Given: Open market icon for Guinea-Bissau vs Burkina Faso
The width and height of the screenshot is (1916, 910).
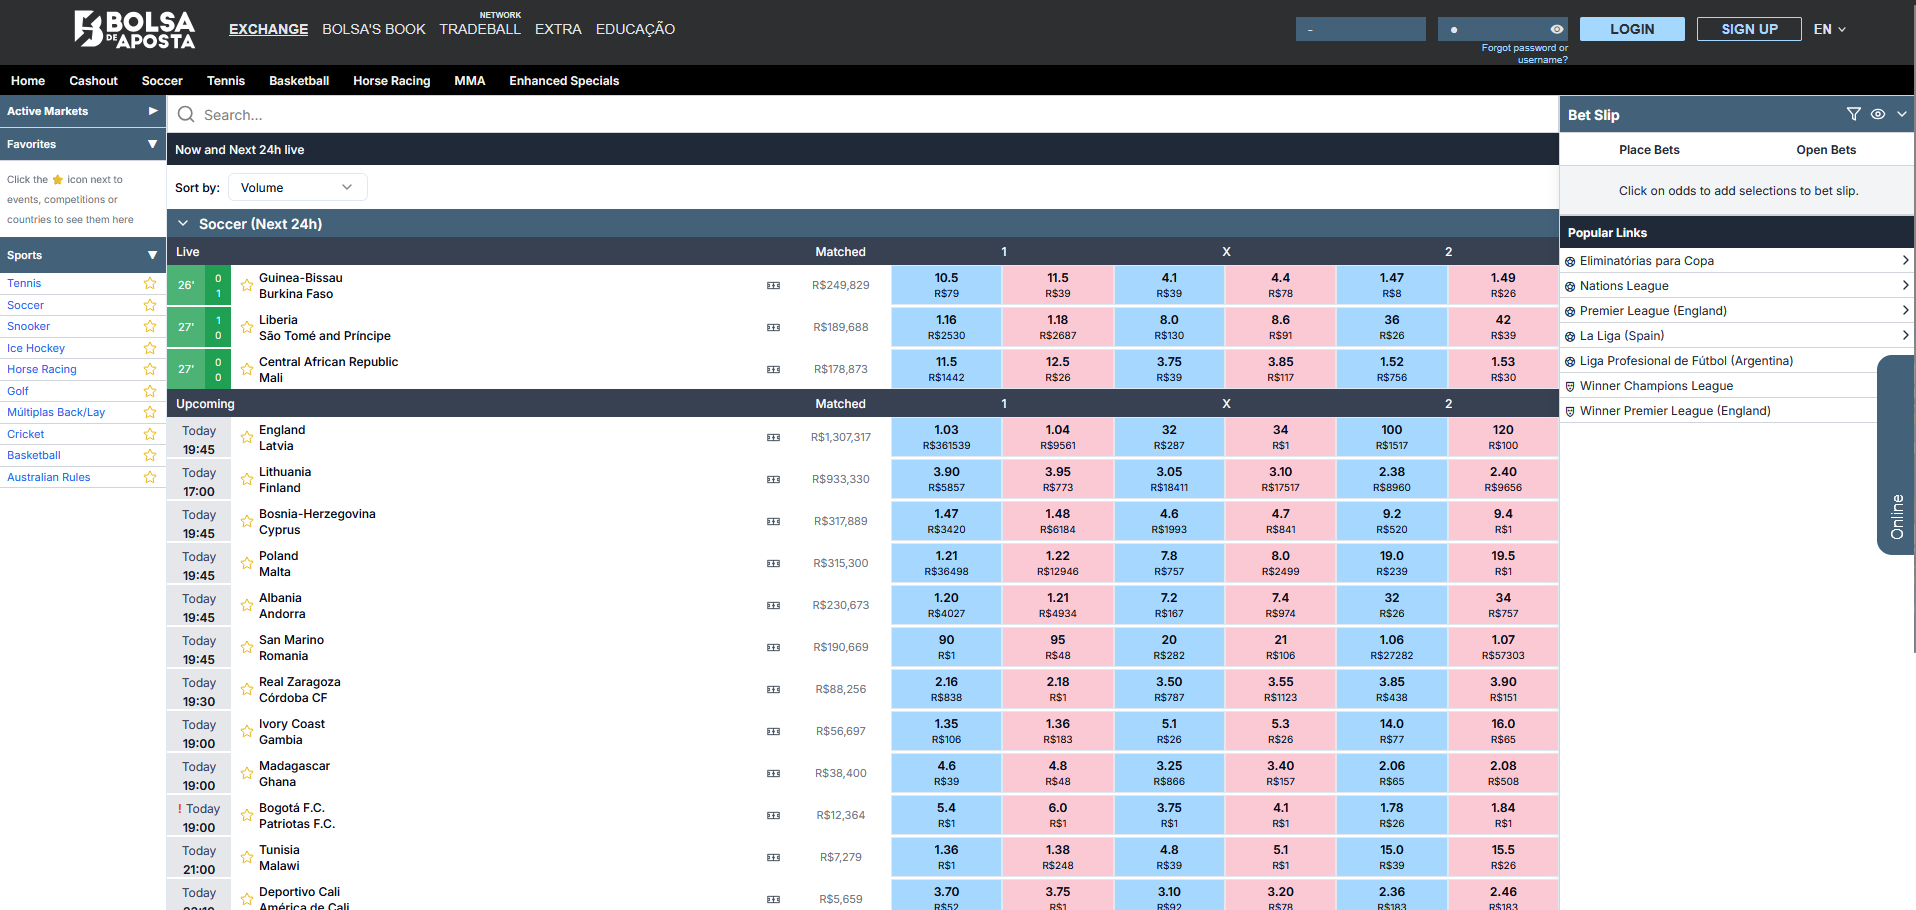Looking at the screenshot, I should (x=773, y=285).
